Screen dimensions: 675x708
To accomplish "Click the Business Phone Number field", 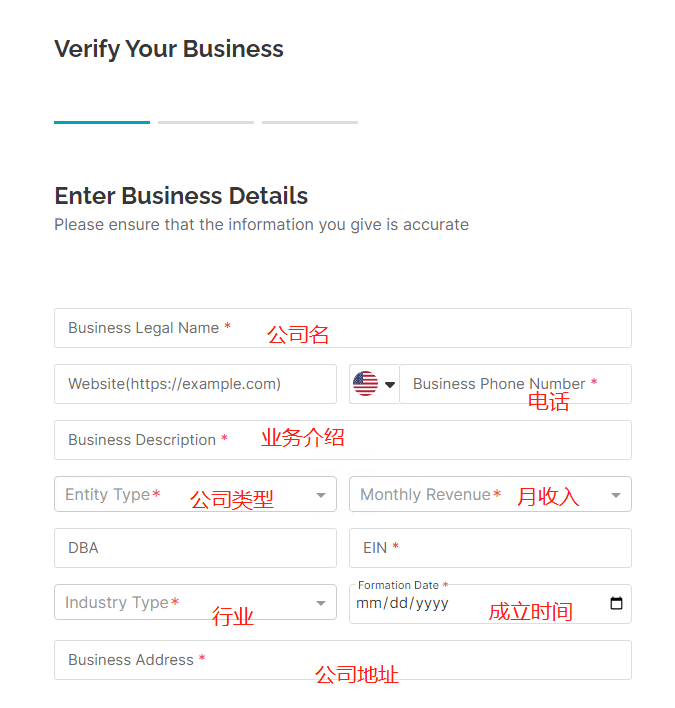I will (x=515, y=384).
